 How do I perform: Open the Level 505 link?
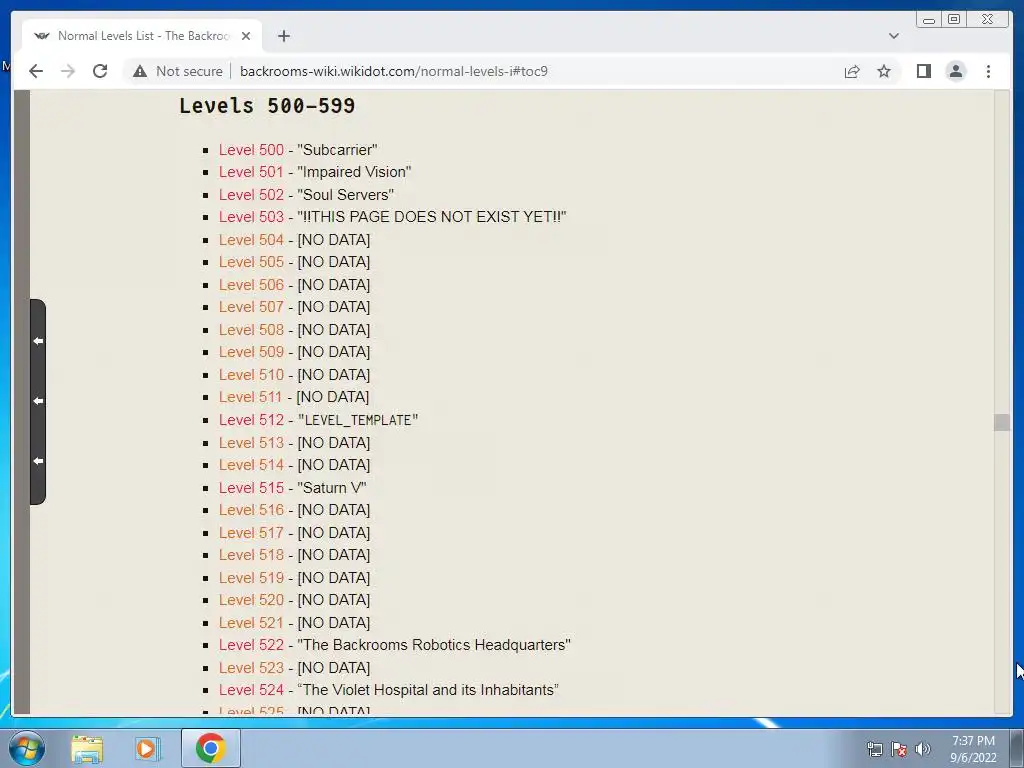point(251,262)
